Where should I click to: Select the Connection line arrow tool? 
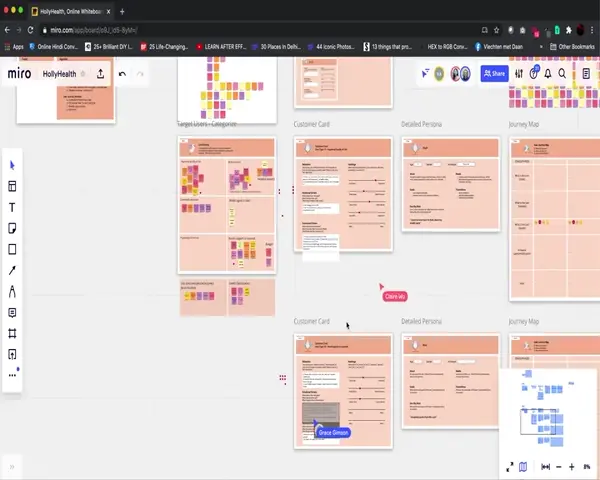pyautogui.click(x=12, y=271)
